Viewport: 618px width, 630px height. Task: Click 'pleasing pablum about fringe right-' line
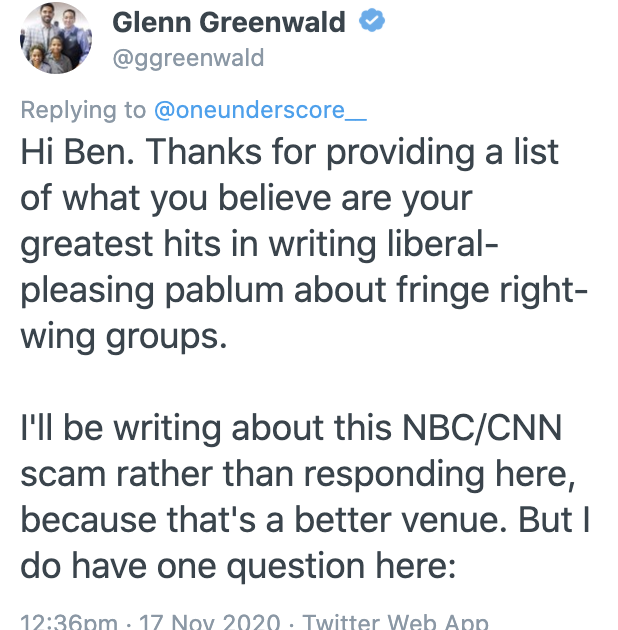[304, 291]
